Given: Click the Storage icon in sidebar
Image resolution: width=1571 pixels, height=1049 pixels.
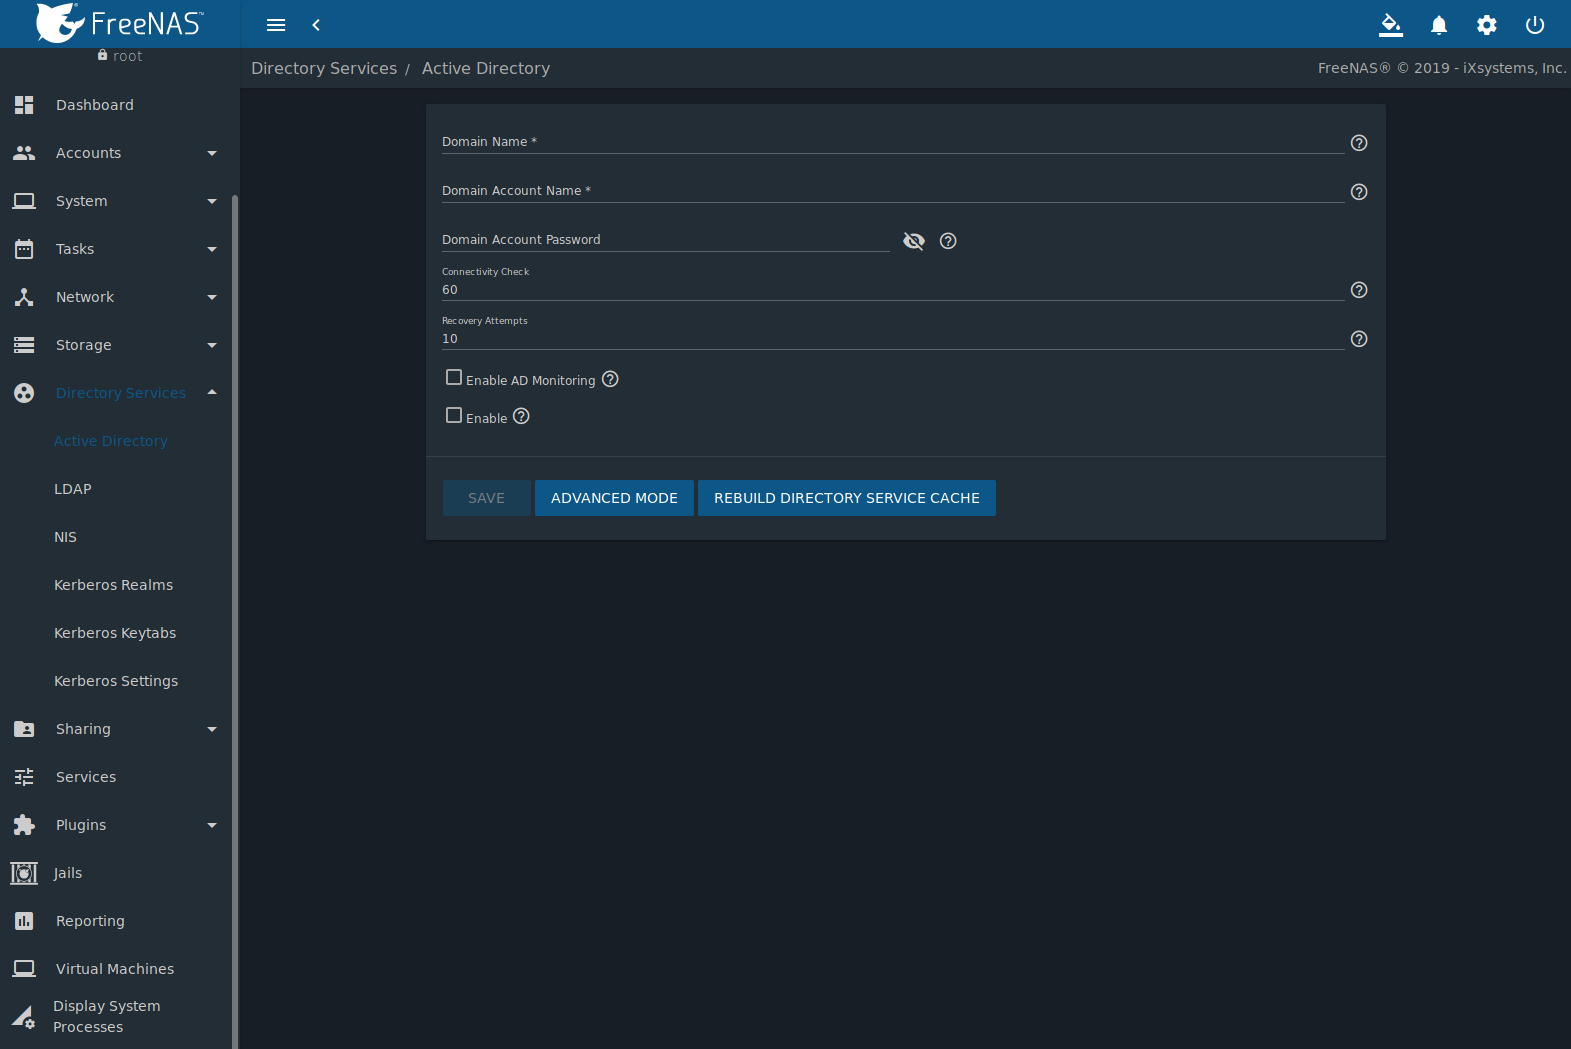Looking at the screenshot, I should [x=24, y=345].
